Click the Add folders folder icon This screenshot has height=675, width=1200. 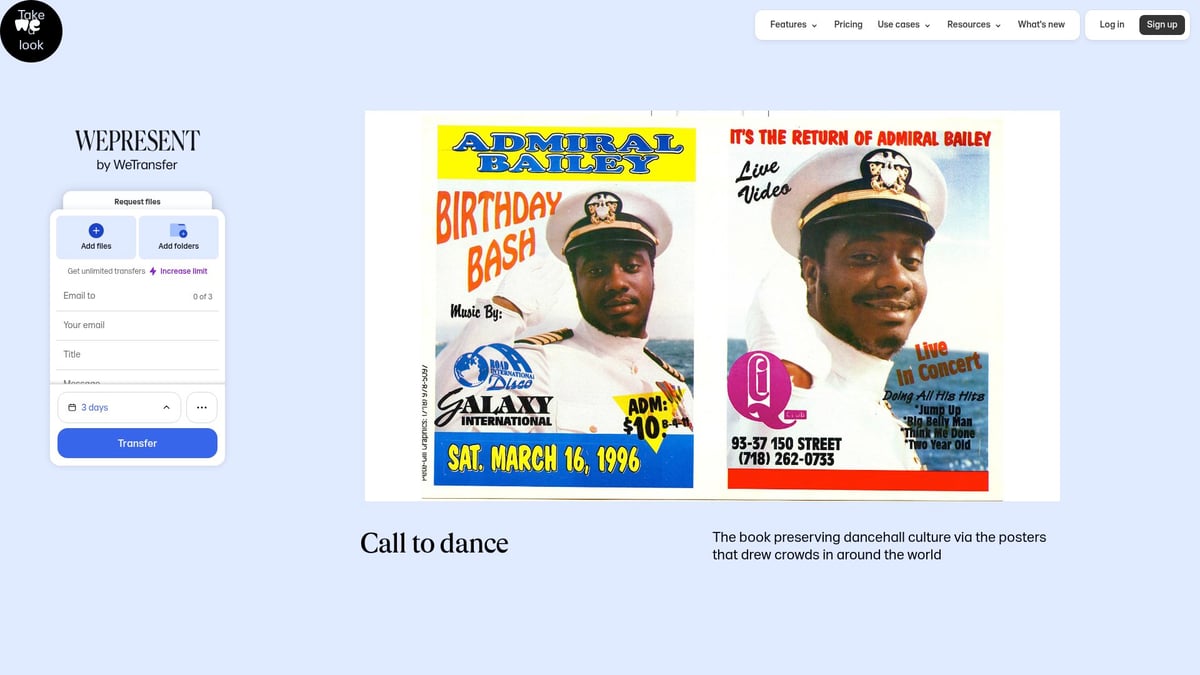[x=178, y=230]
